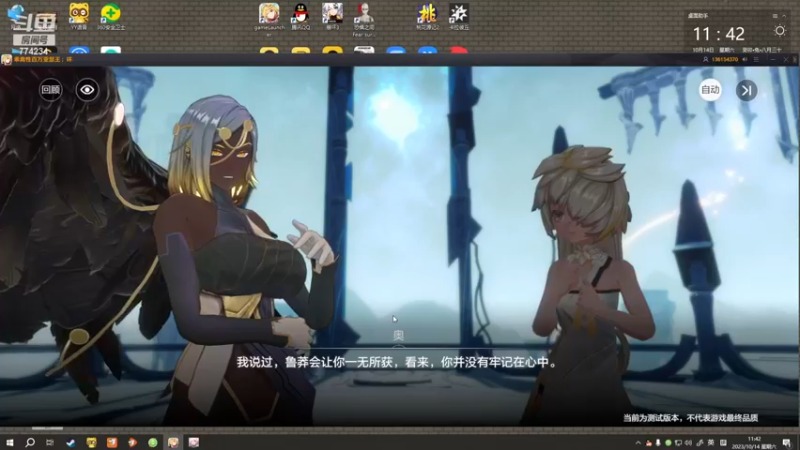Open the YY语音 desktop shortcut
This screenshot has width=800, height=450.
79,16
